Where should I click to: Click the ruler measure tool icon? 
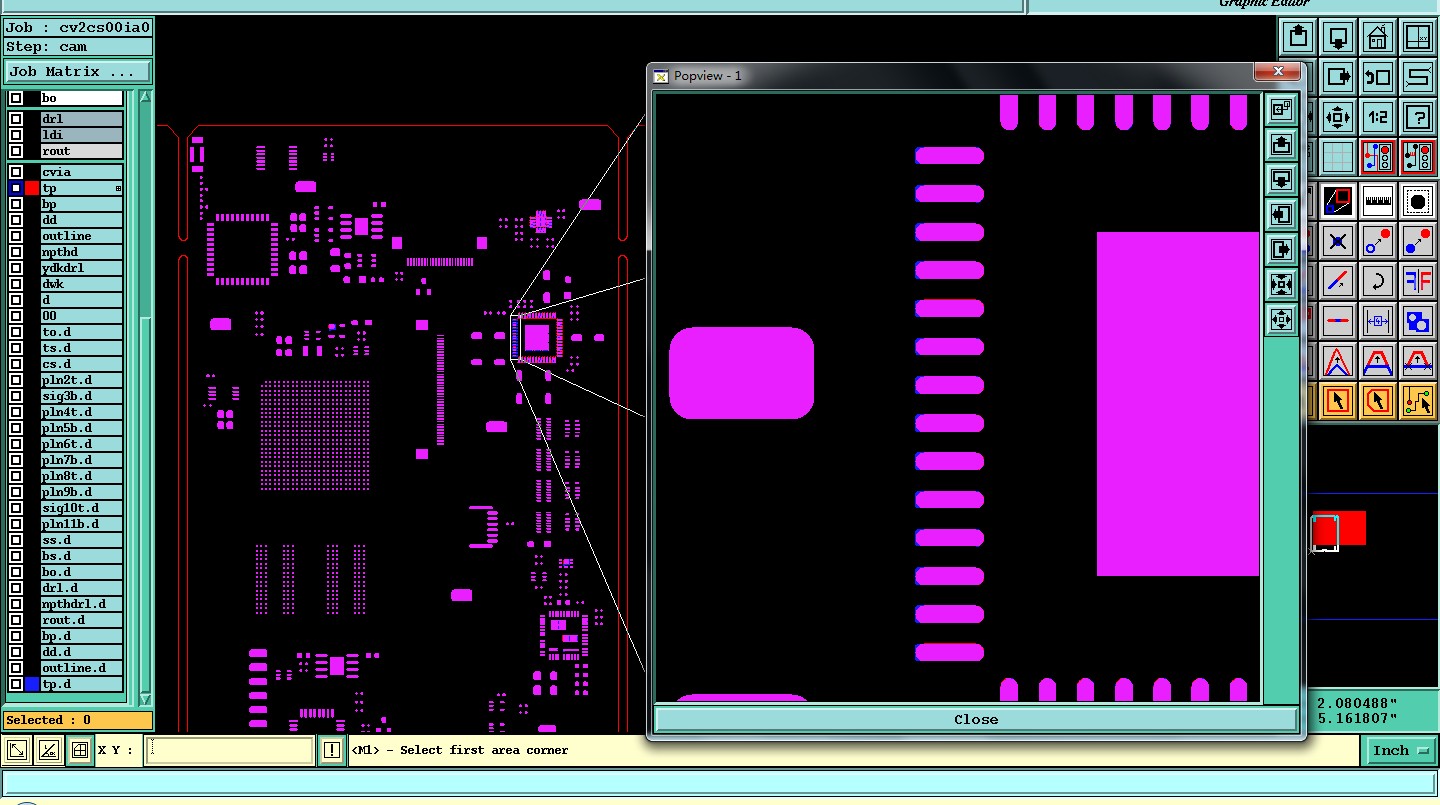point(1377,201)
